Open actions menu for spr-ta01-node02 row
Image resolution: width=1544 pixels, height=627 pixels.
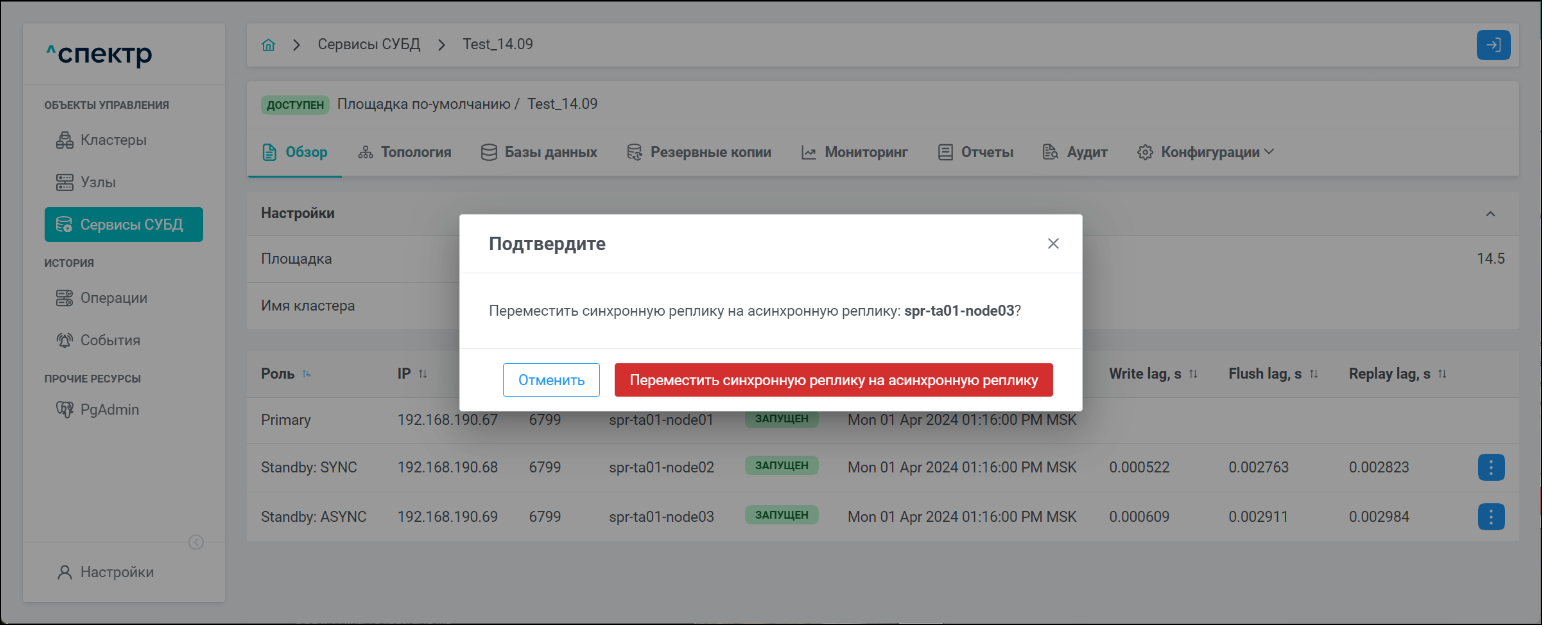point(1490,467)
